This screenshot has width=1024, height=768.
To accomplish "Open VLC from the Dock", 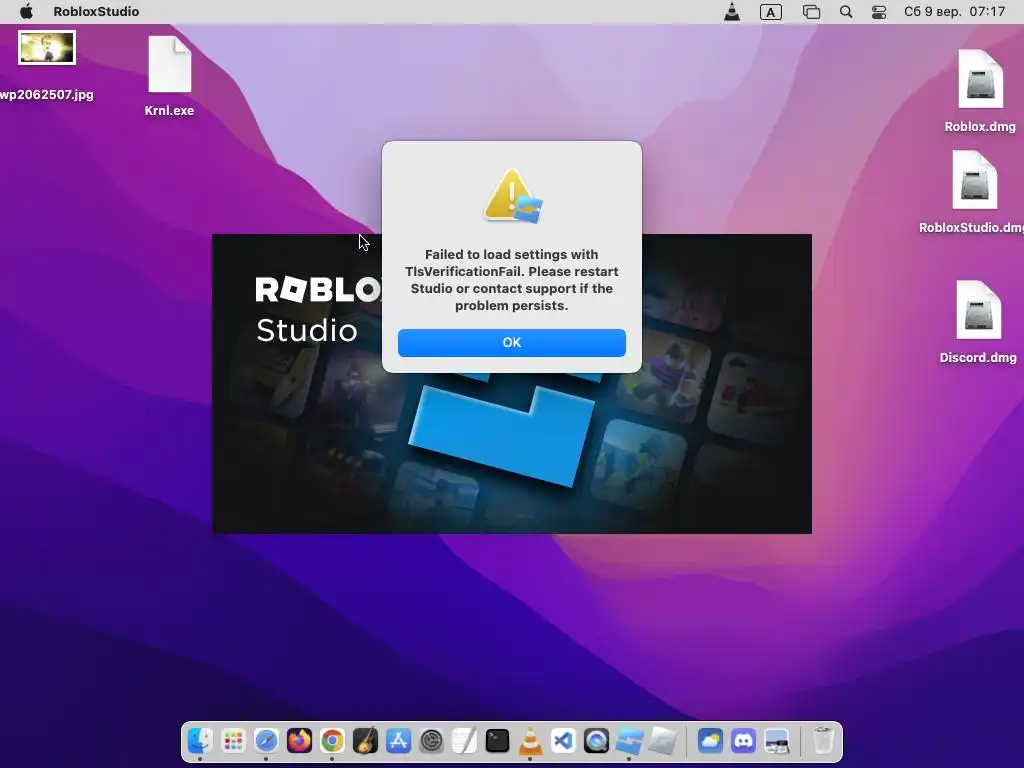I will [530, 741].
